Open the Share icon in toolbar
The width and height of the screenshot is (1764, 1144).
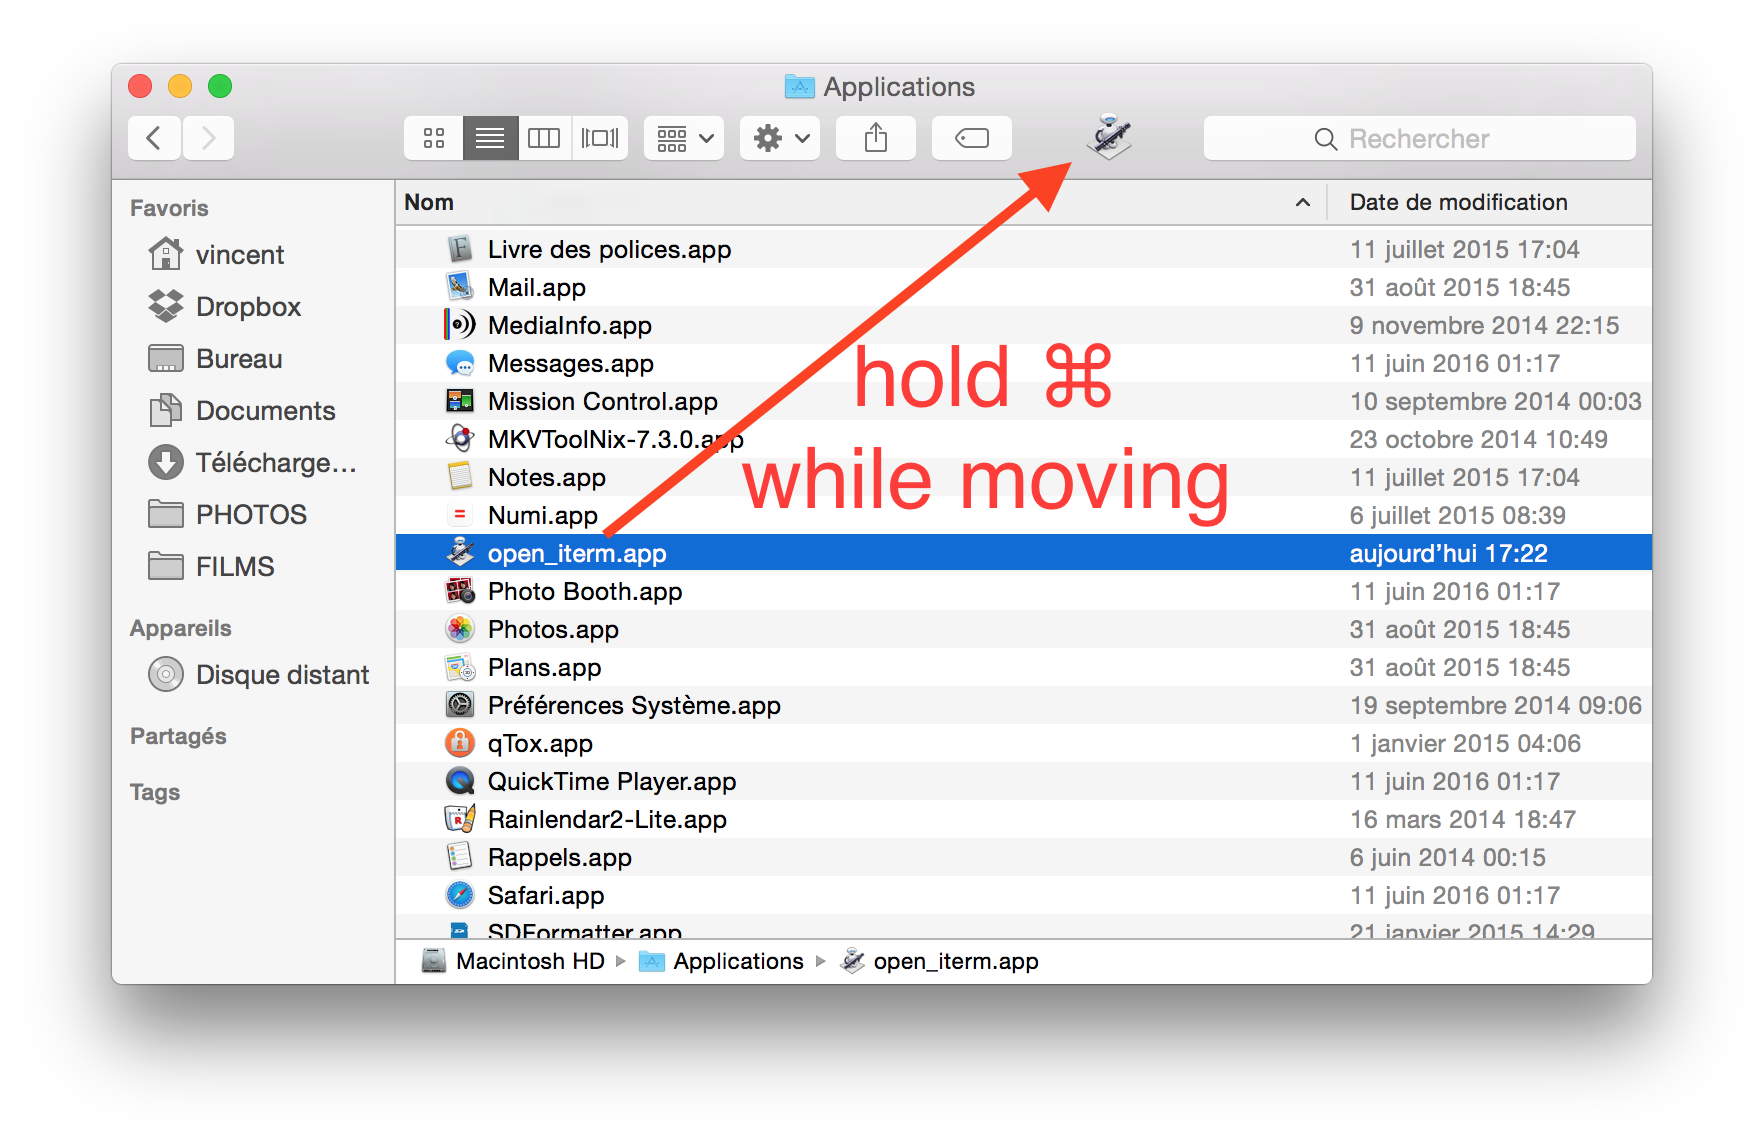[875, 137]
